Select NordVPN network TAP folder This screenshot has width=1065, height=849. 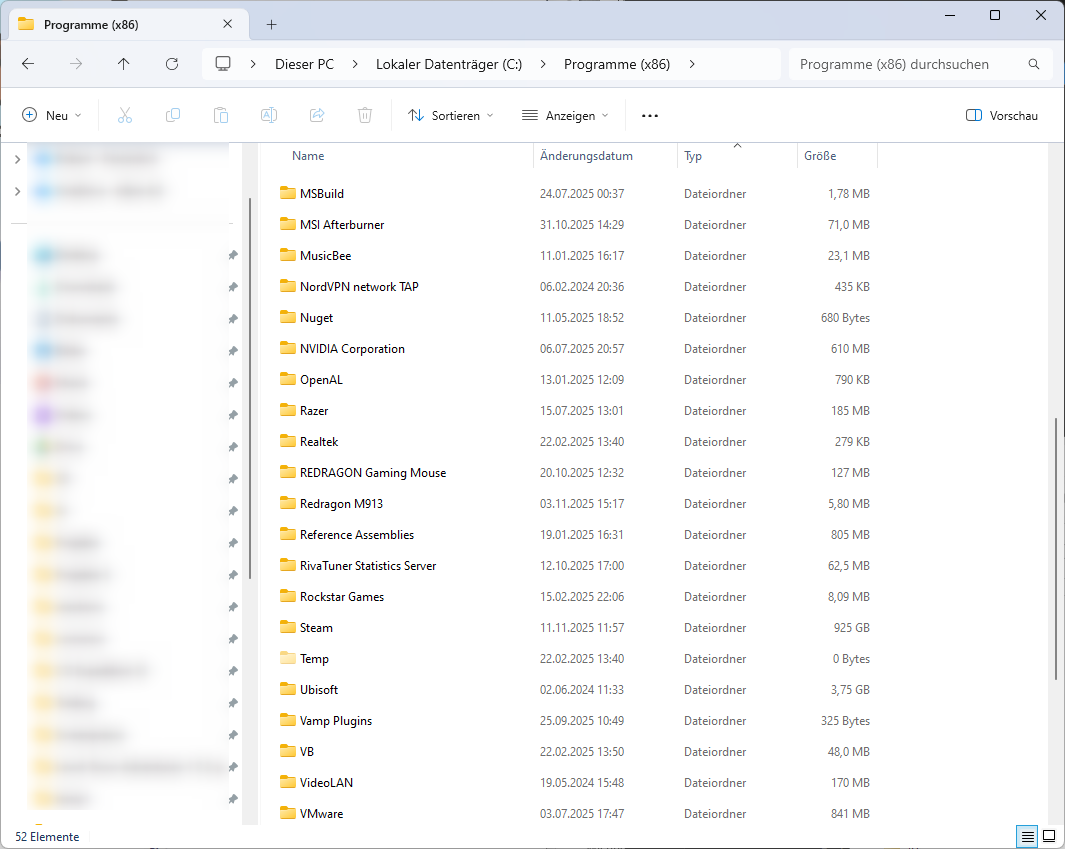pos(359,287)
